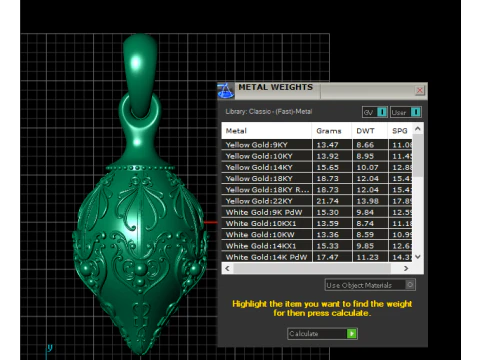Click the Metal Weights title bar
The width and height of the screenshot is (480, 360).
323,91
